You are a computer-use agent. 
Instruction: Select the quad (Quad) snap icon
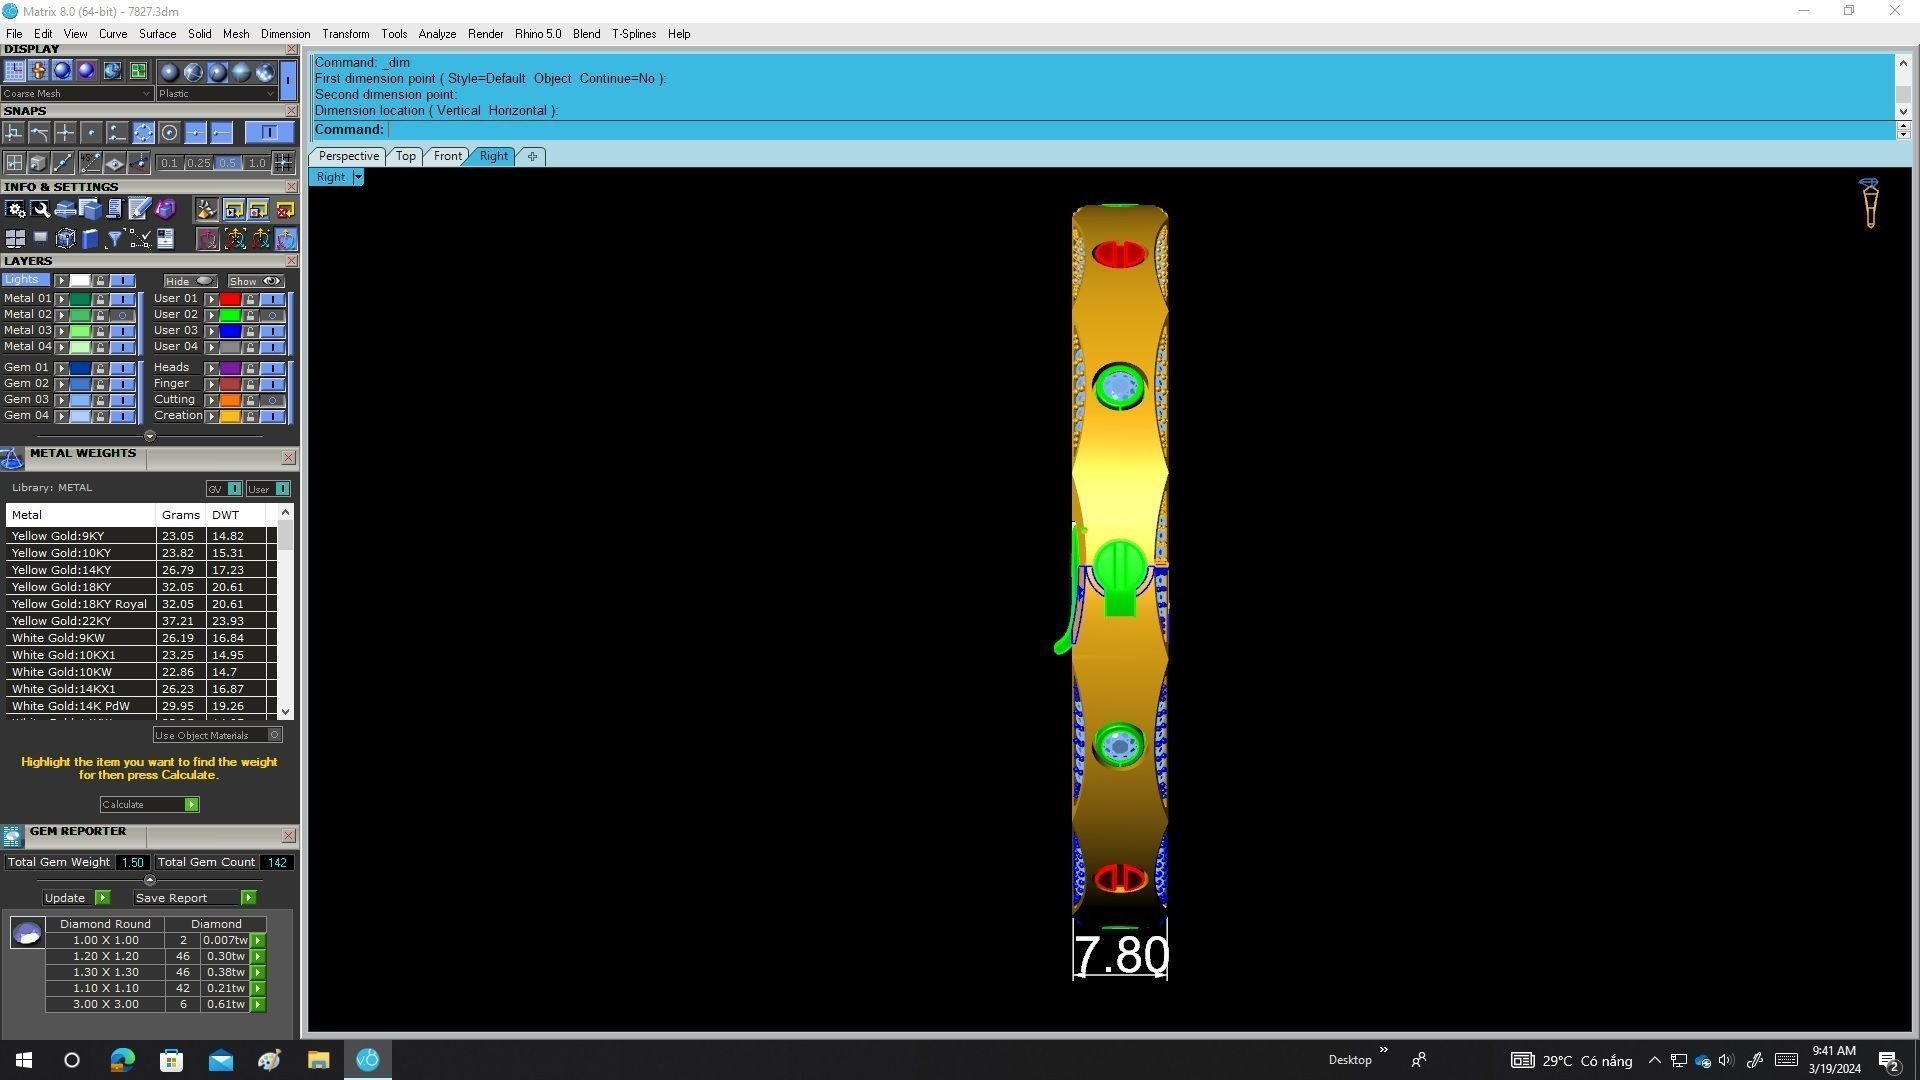coord(143,132)
